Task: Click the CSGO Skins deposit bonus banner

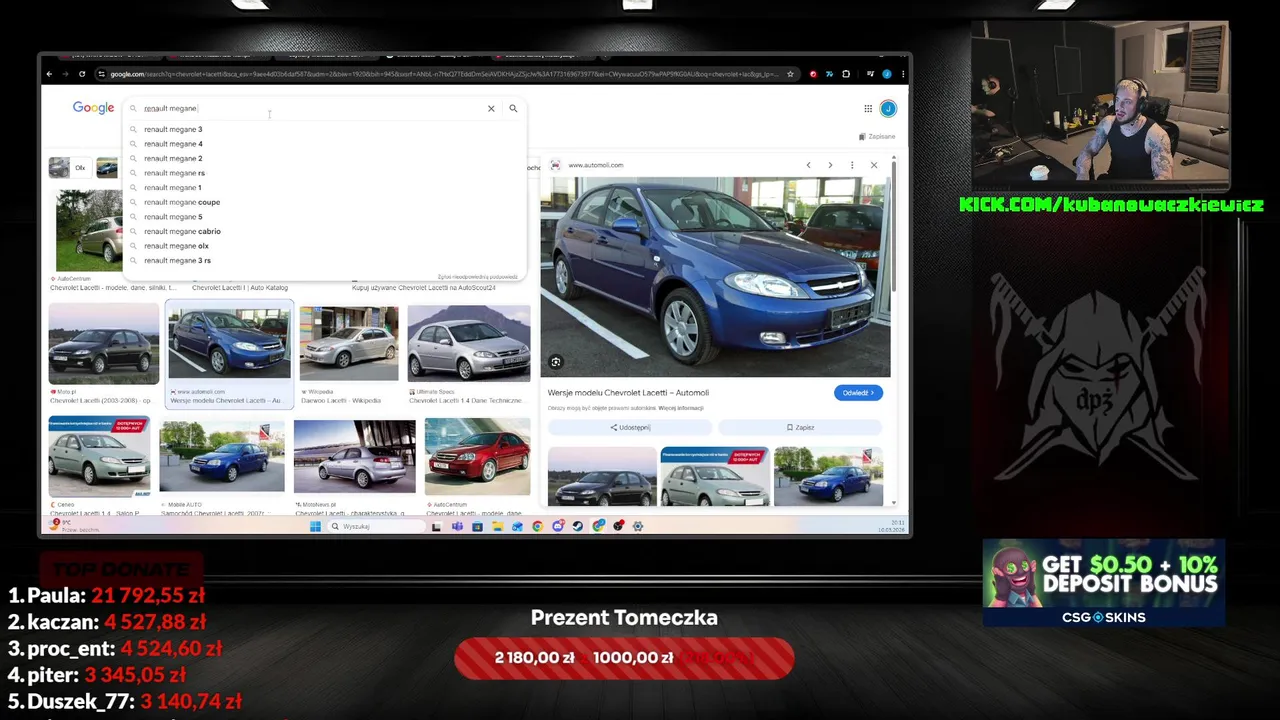Action: [x=1104, y=583]
